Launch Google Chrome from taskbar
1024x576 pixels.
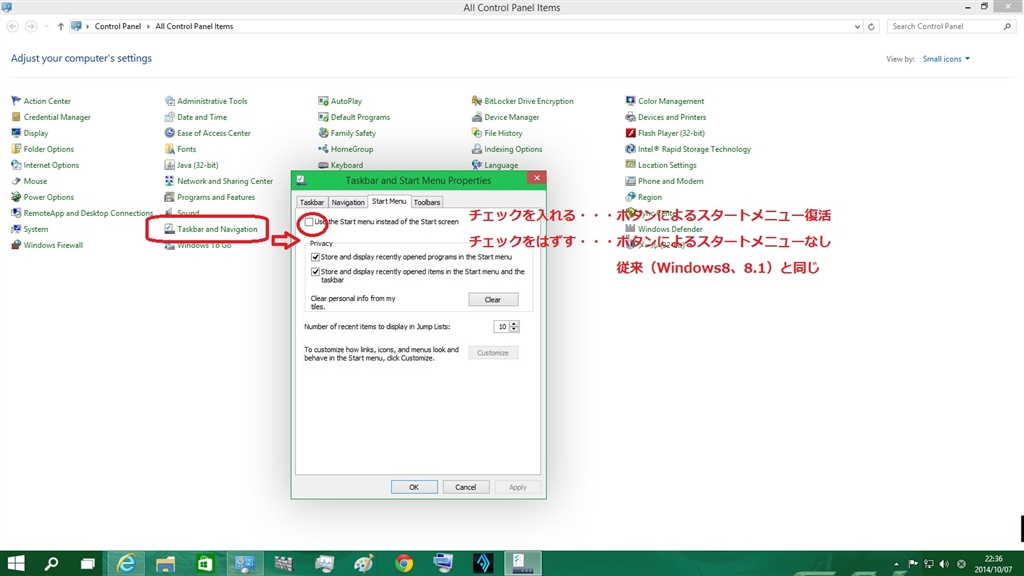[x=404, y=563]
